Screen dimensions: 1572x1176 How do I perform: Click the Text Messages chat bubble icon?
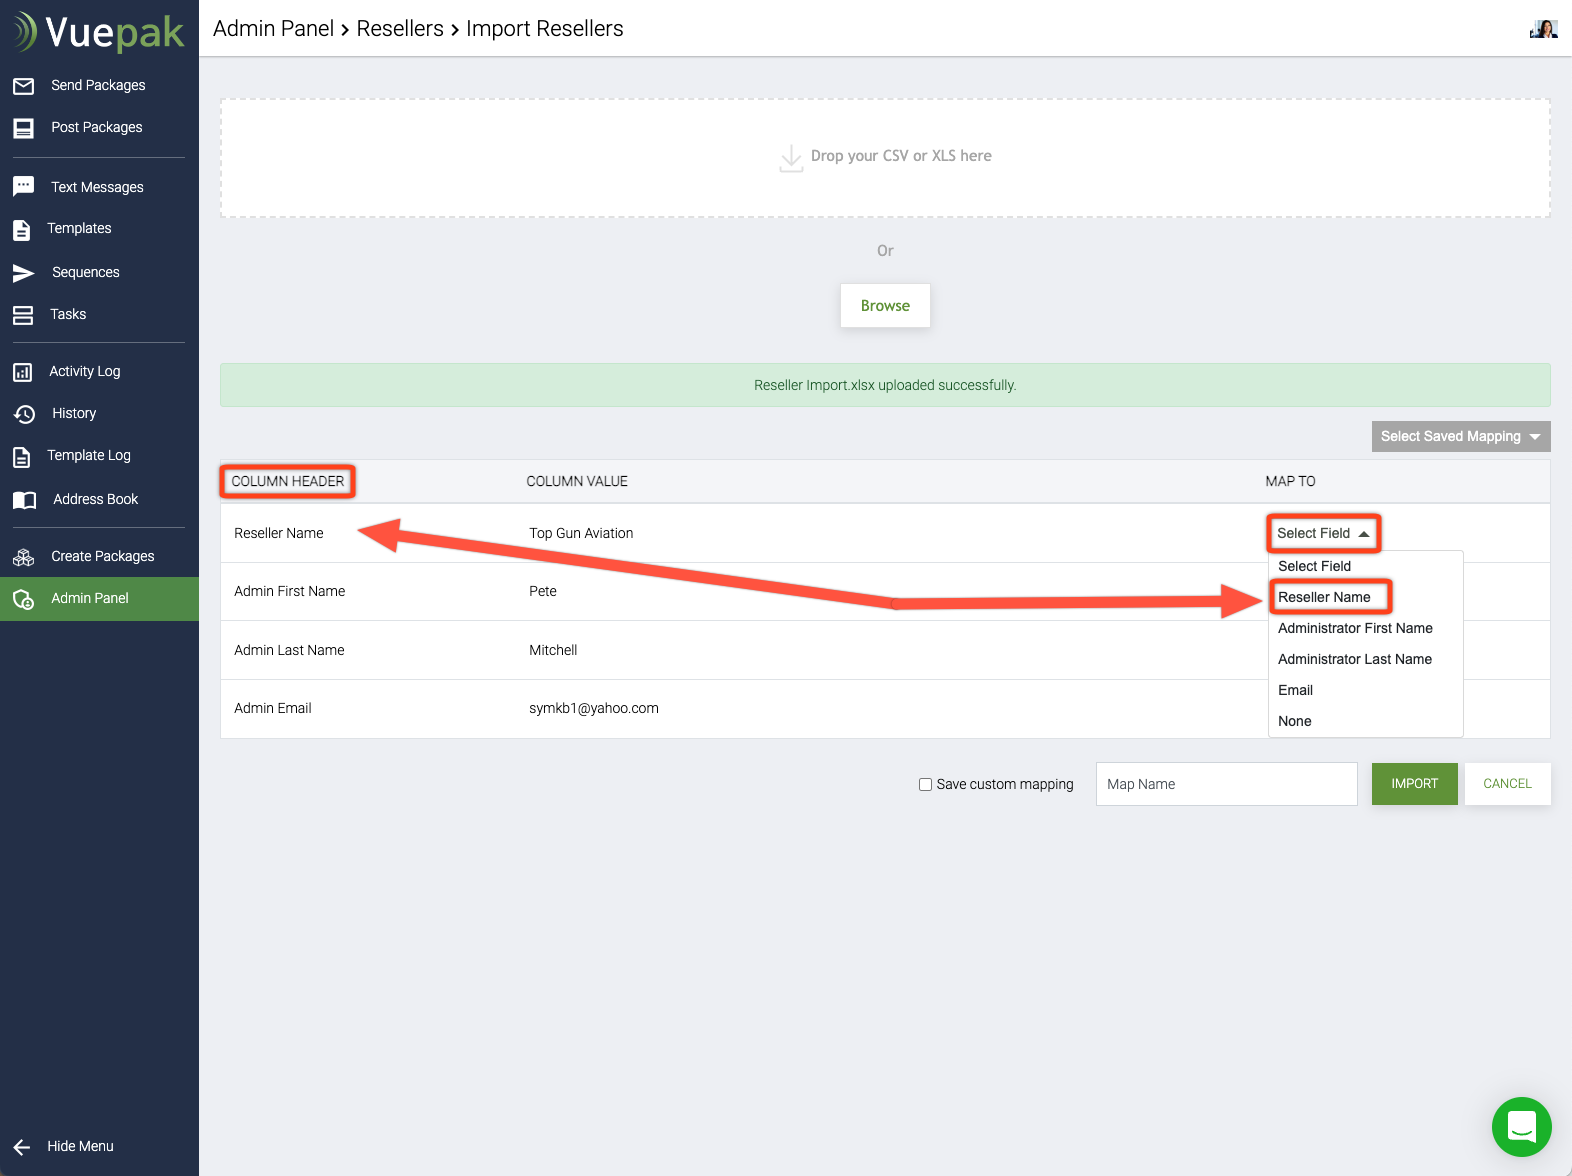[x=24, y=187]
